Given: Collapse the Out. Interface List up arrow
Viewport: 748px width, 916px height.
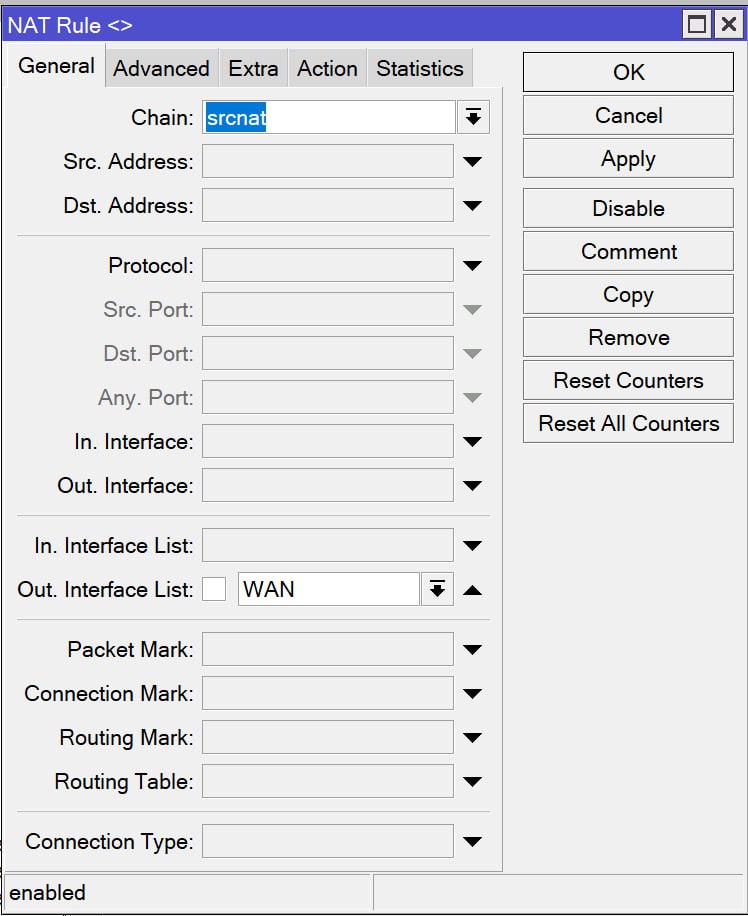Looking at the screenshot, I should point(472,590).
